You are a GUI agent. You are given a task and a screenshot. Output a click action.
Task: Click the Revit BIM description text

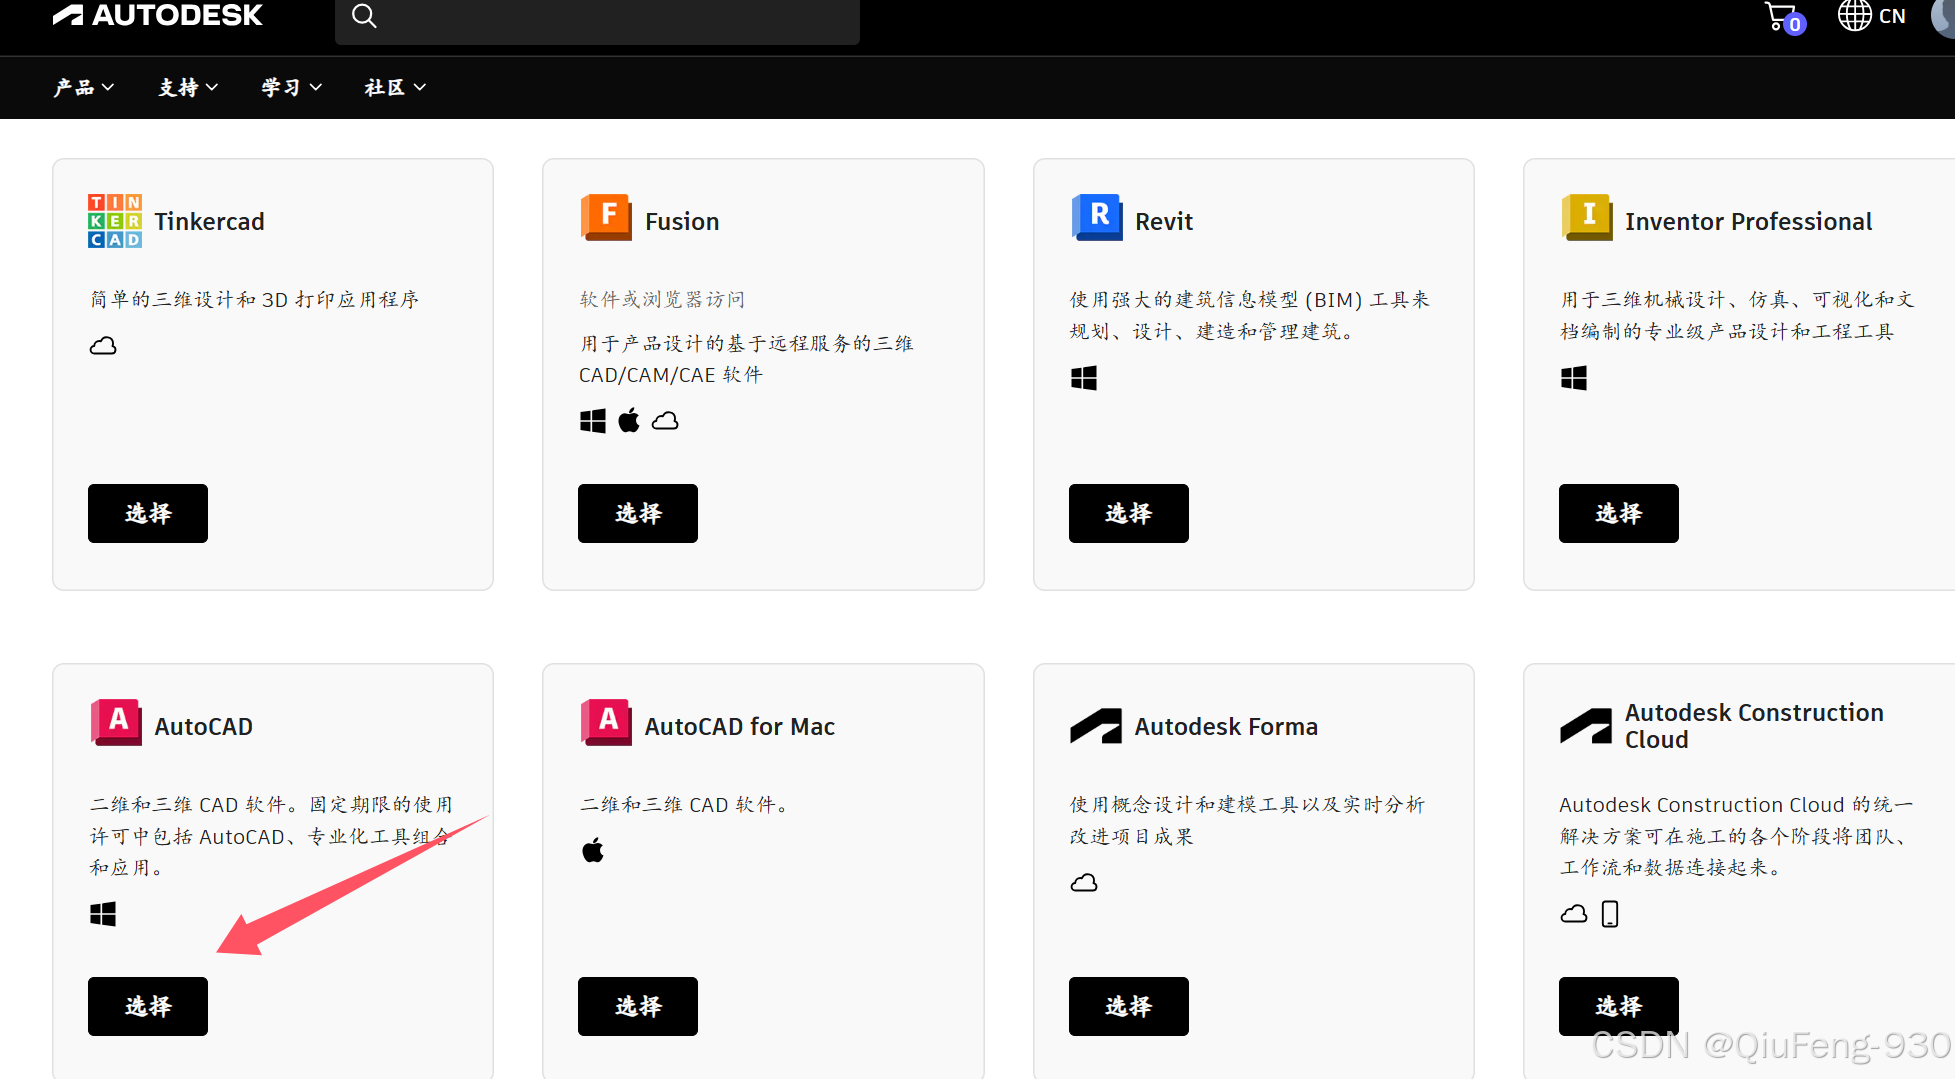tap(1250, 315)
